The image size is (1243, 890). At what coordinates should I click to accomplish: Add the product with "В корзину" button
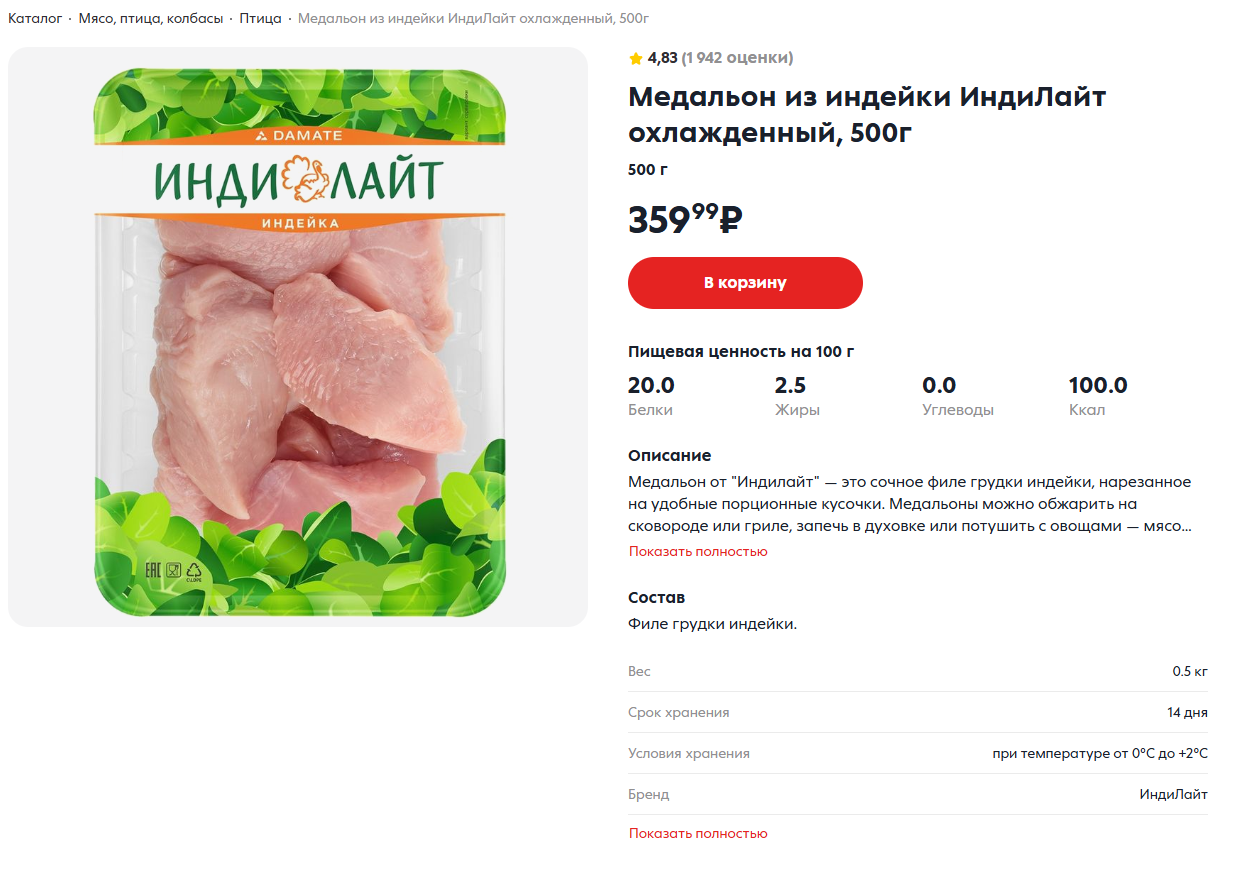[x=745, y=283]
